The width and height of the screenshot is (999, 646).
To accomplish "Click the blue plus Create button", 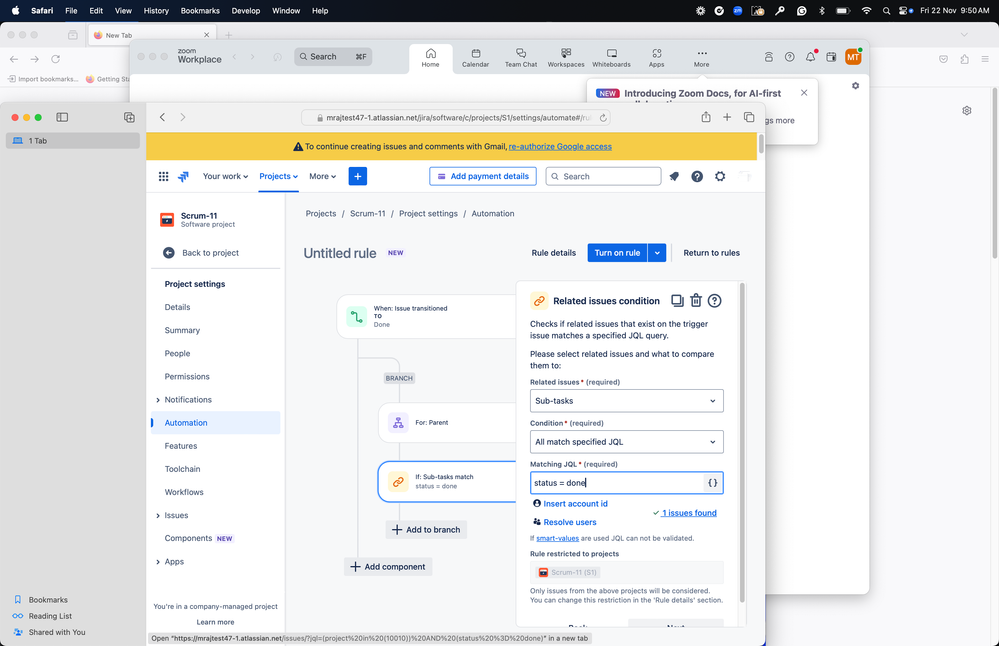I will [357, 176].
